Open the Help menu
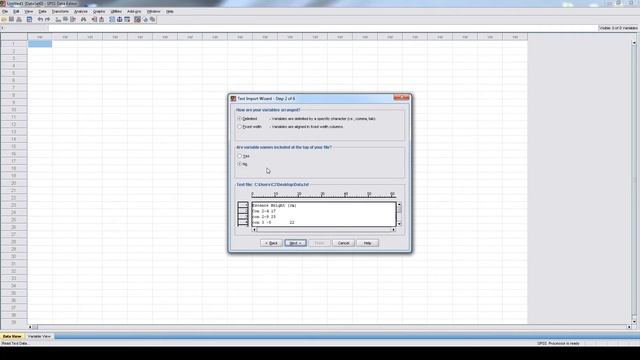The height and width of the screenshot is (360, 640). [x=170, y=11]
